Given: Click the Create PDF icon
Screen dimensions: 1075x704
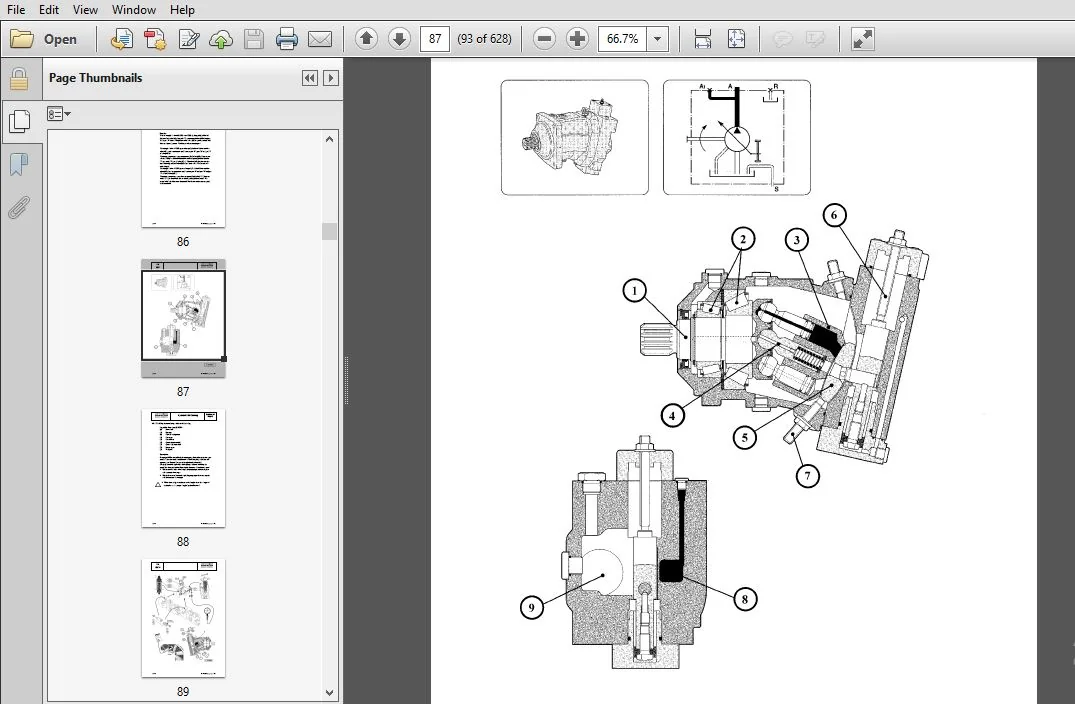Looking at the screenshot, I should tap(155, 39).
